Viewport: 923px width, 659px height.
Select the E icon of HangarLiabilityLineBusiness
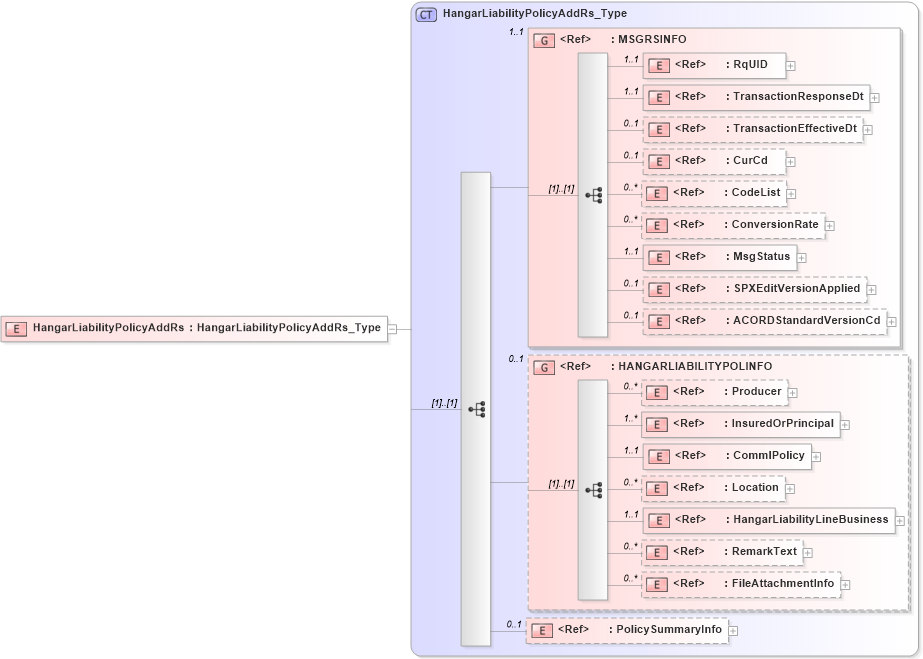click(659, 520)
